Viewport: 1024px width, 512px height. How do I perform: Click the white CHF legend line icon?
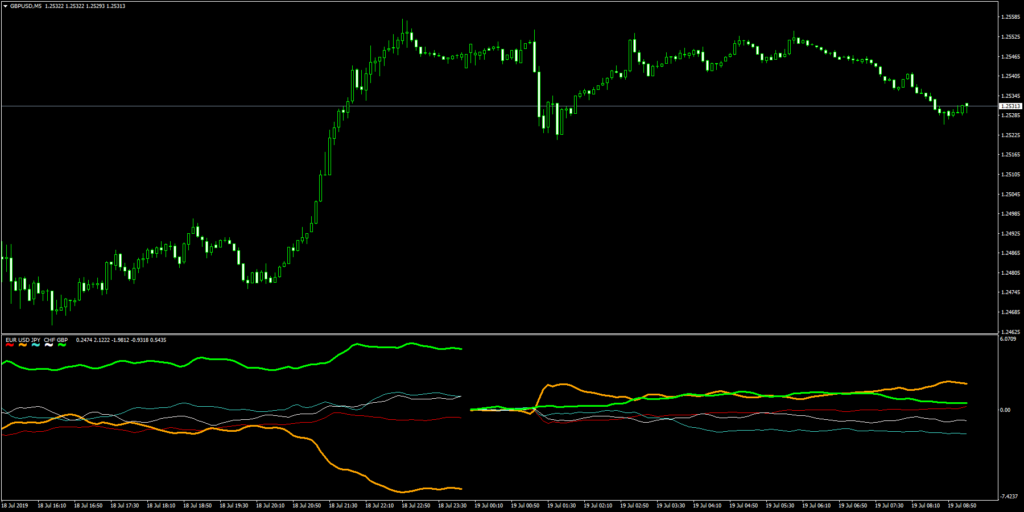(x=49, y=345)
